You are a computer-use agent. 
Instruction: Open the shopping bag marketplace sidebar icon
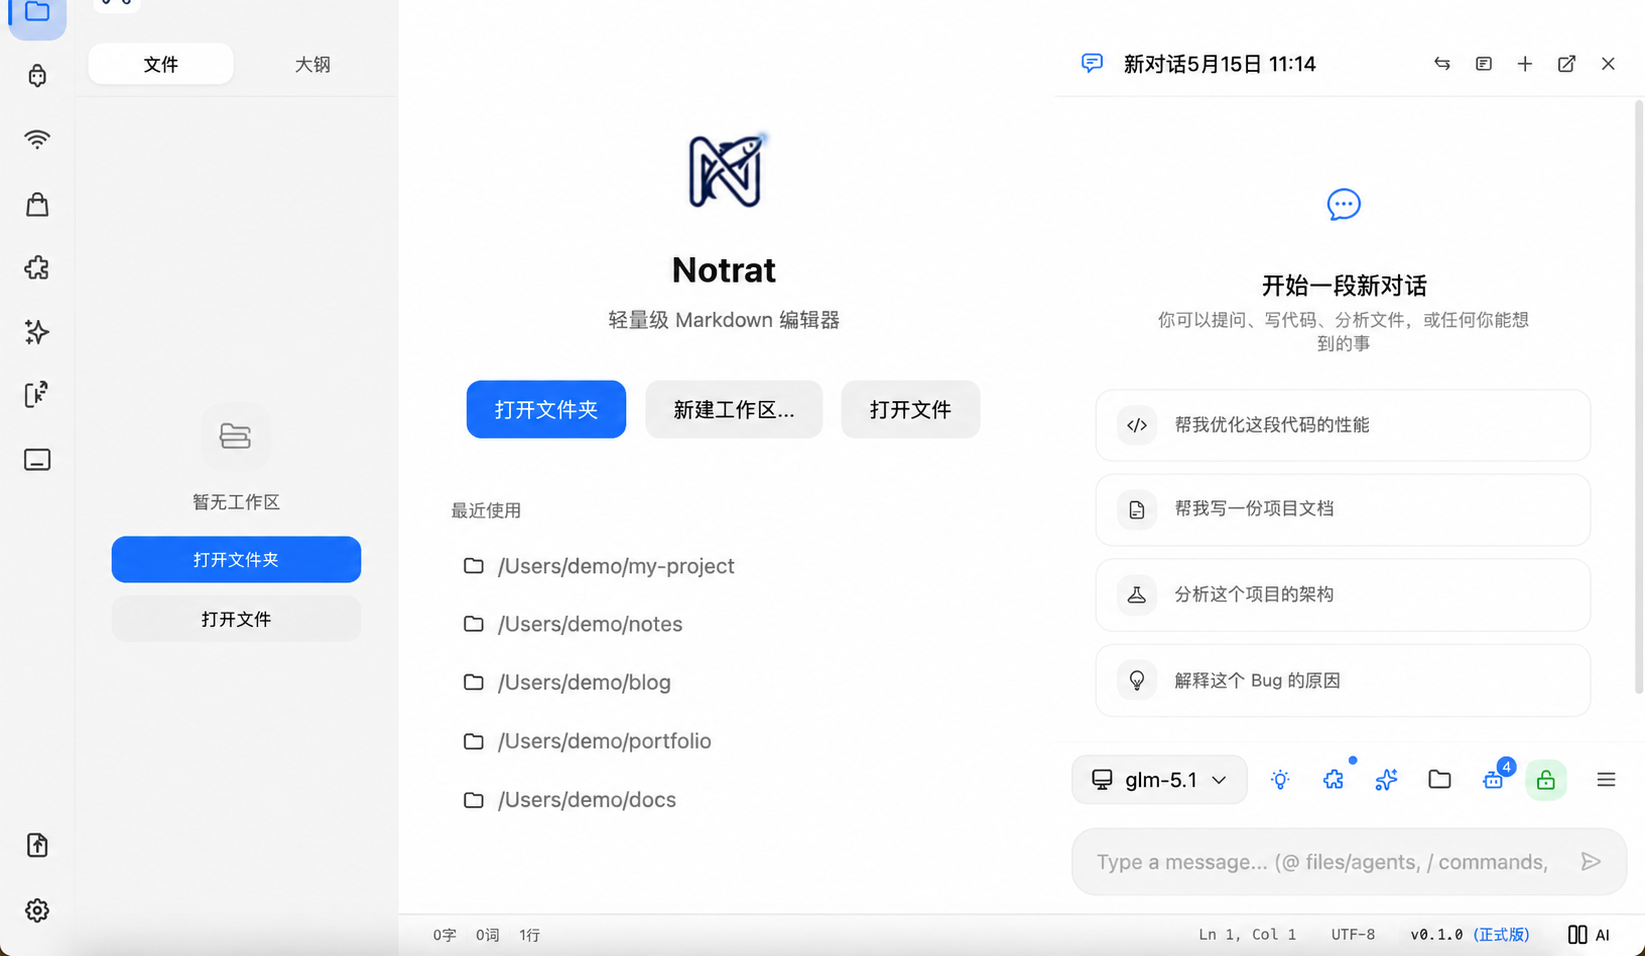click(37, 204)
